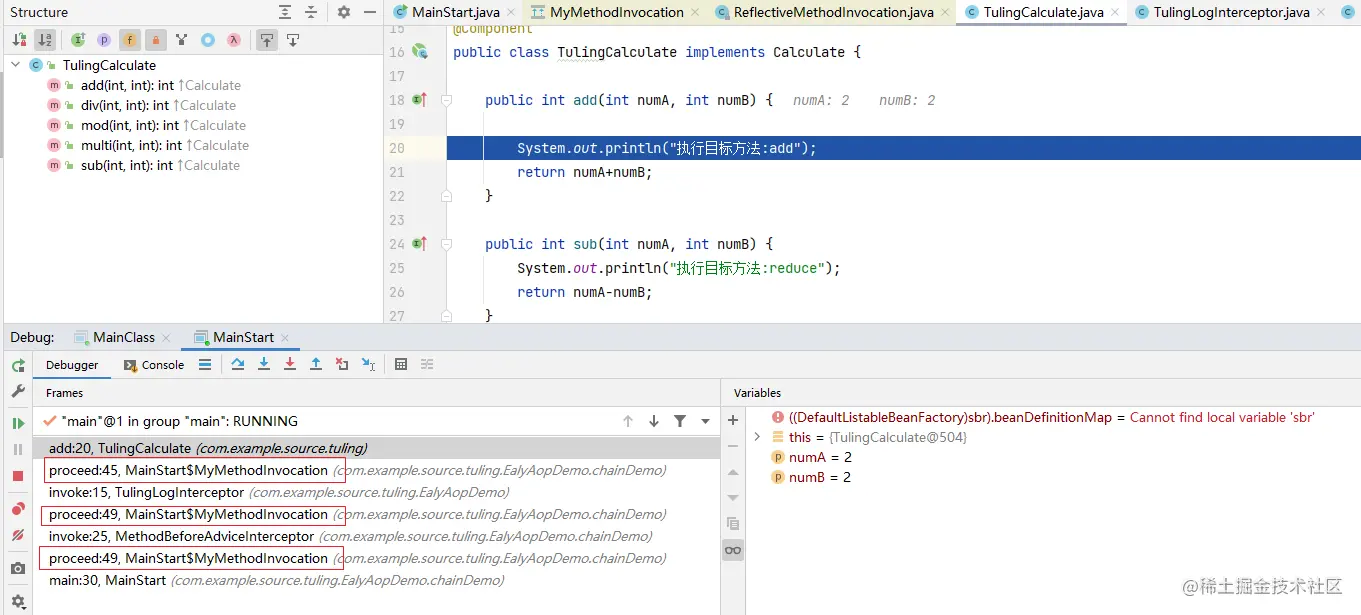Open Evaluate Expression calculator icon

pos(401,365)
